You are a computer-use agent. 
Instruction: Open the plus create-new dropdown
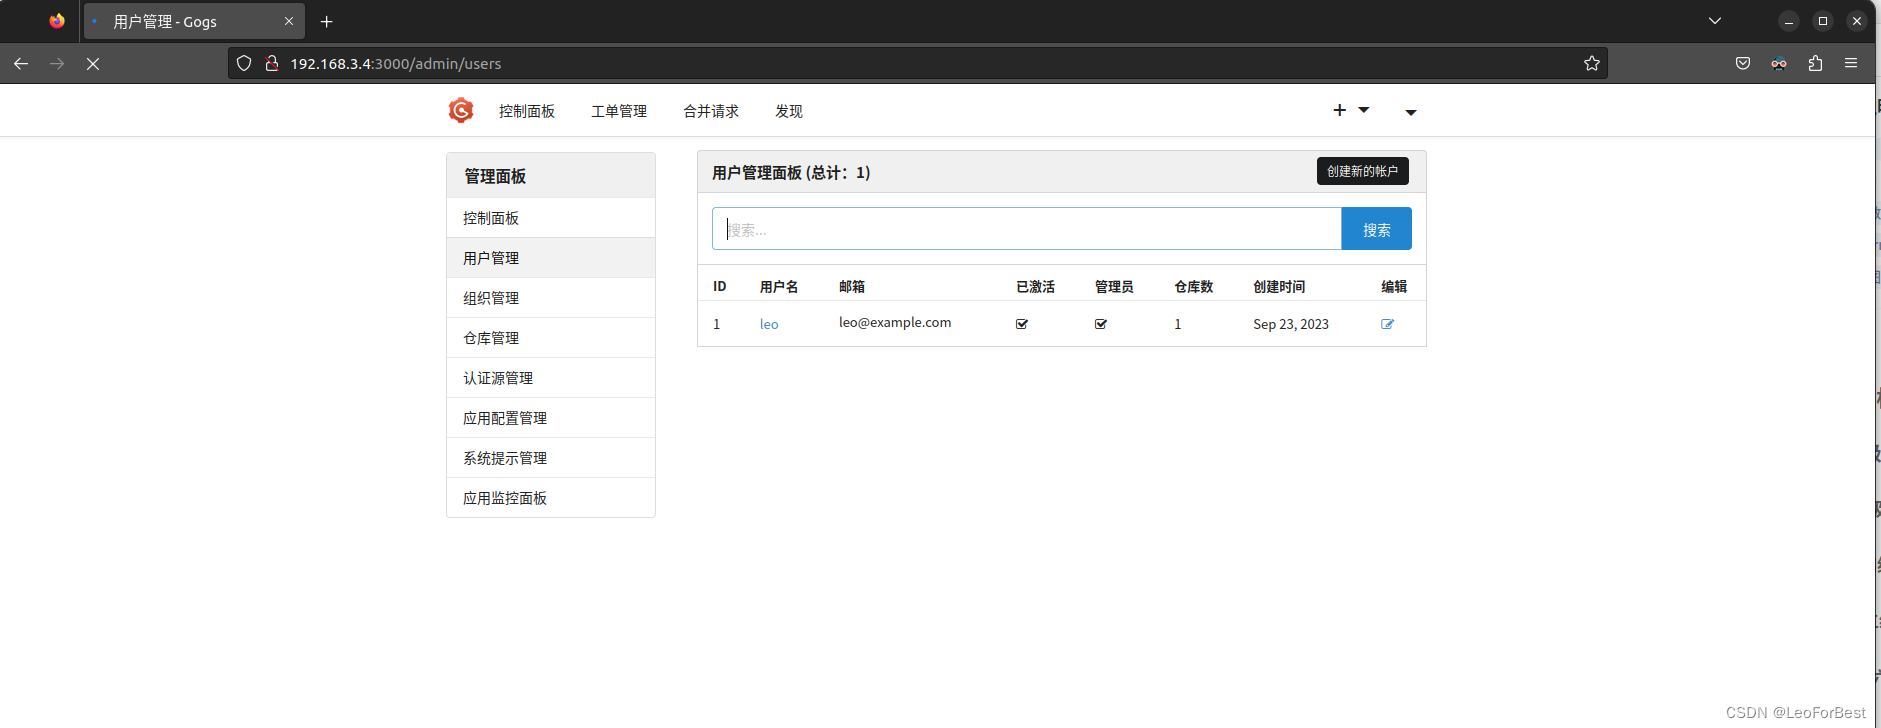click(x=1351, y=110)
